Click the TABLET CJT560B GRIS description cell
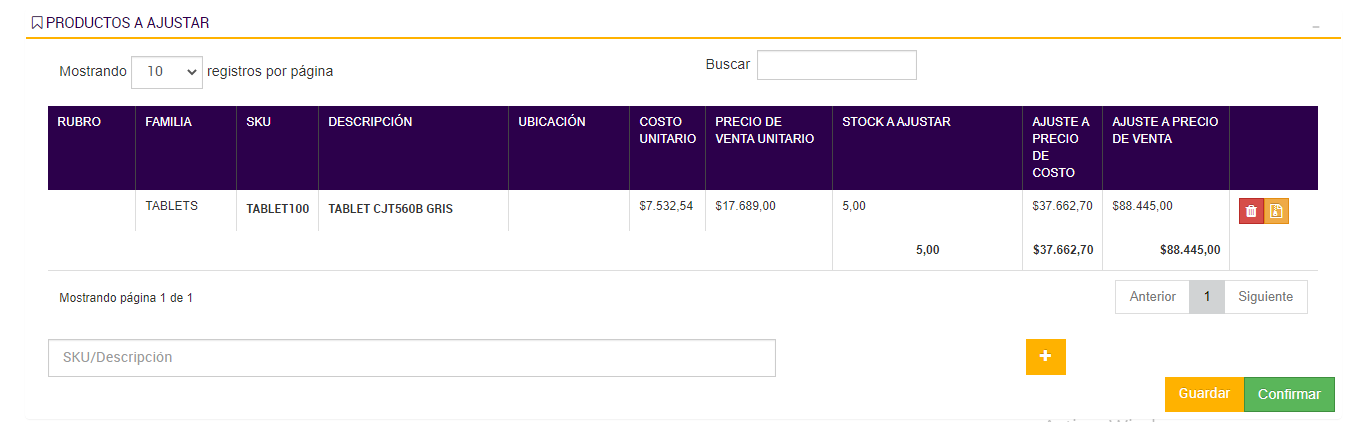Screen dimensions: 1361x422 pos(384,209)
